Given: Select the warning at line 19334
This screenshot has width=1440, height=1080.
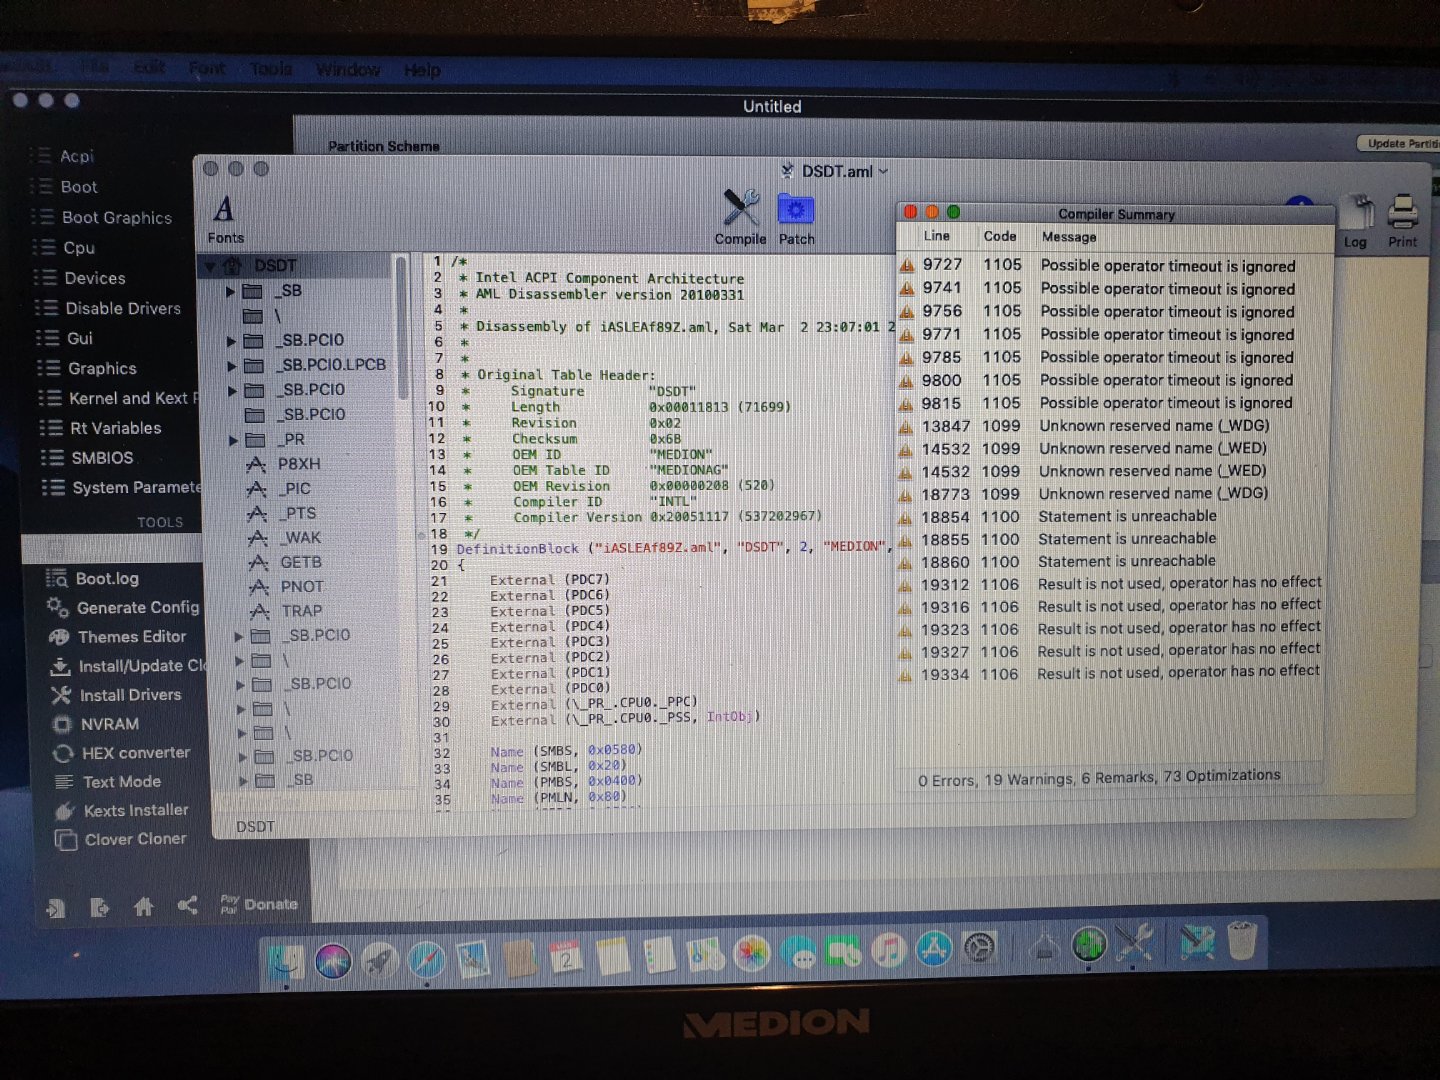Looking at the screenshot, I should tap(1111, 674).
